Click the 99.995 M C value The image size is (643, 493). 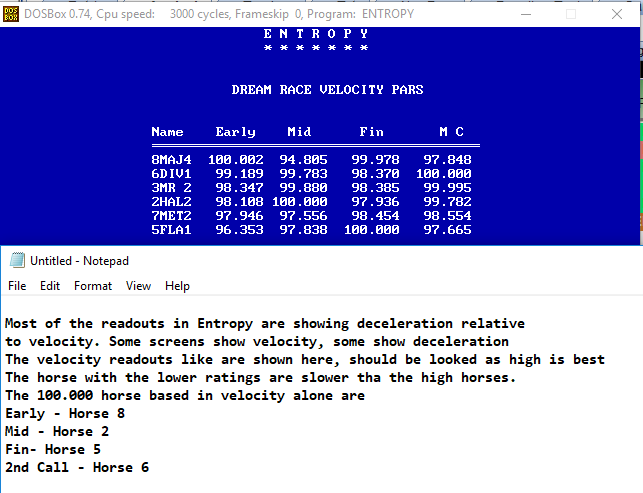tap(447, 187)
